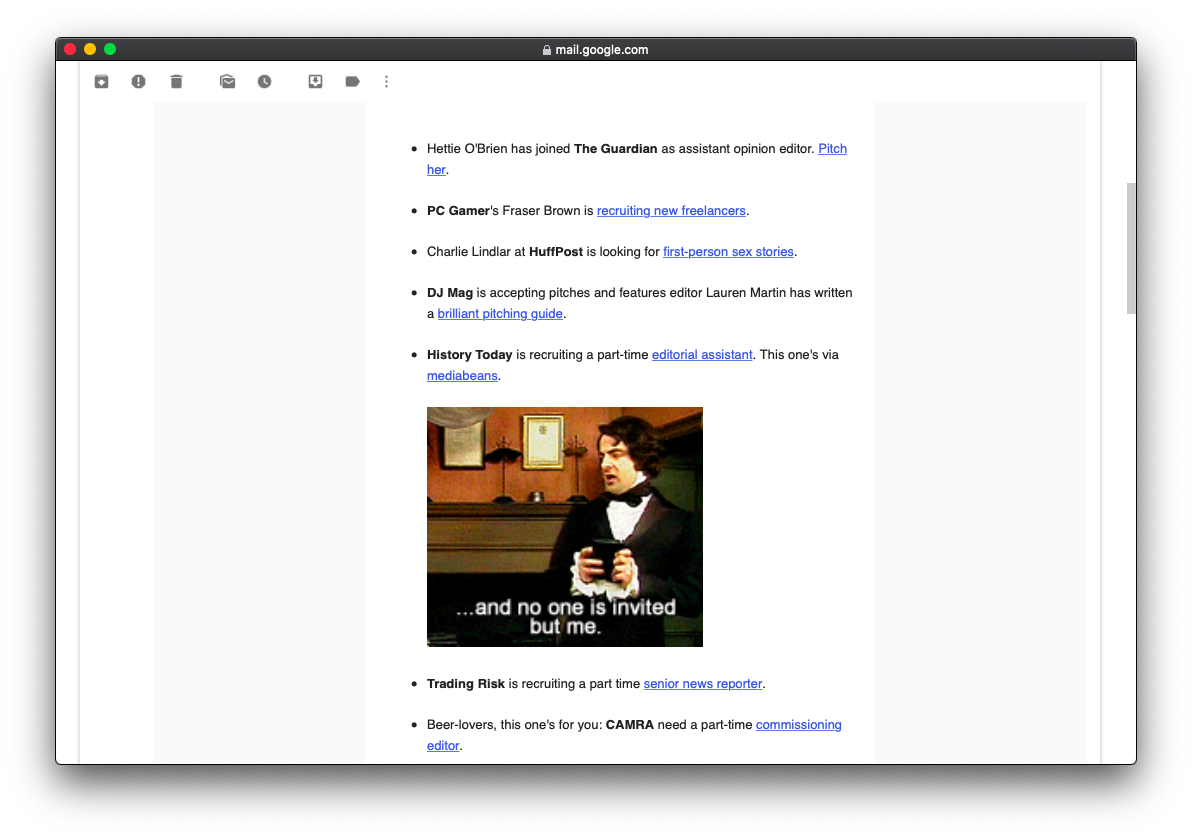This screenshot has width=1192, height=838.
Task: Close the browser window with the red button
Action: tap(70, 49)
